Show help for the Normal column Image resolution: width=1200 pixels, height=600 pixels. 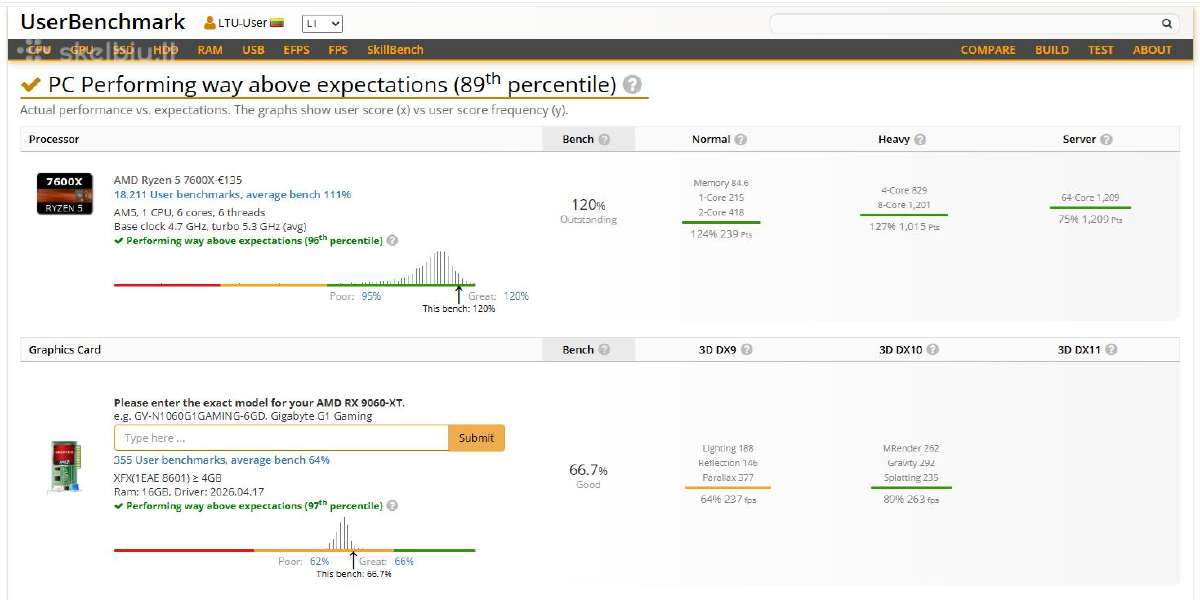tap(741, 140)
